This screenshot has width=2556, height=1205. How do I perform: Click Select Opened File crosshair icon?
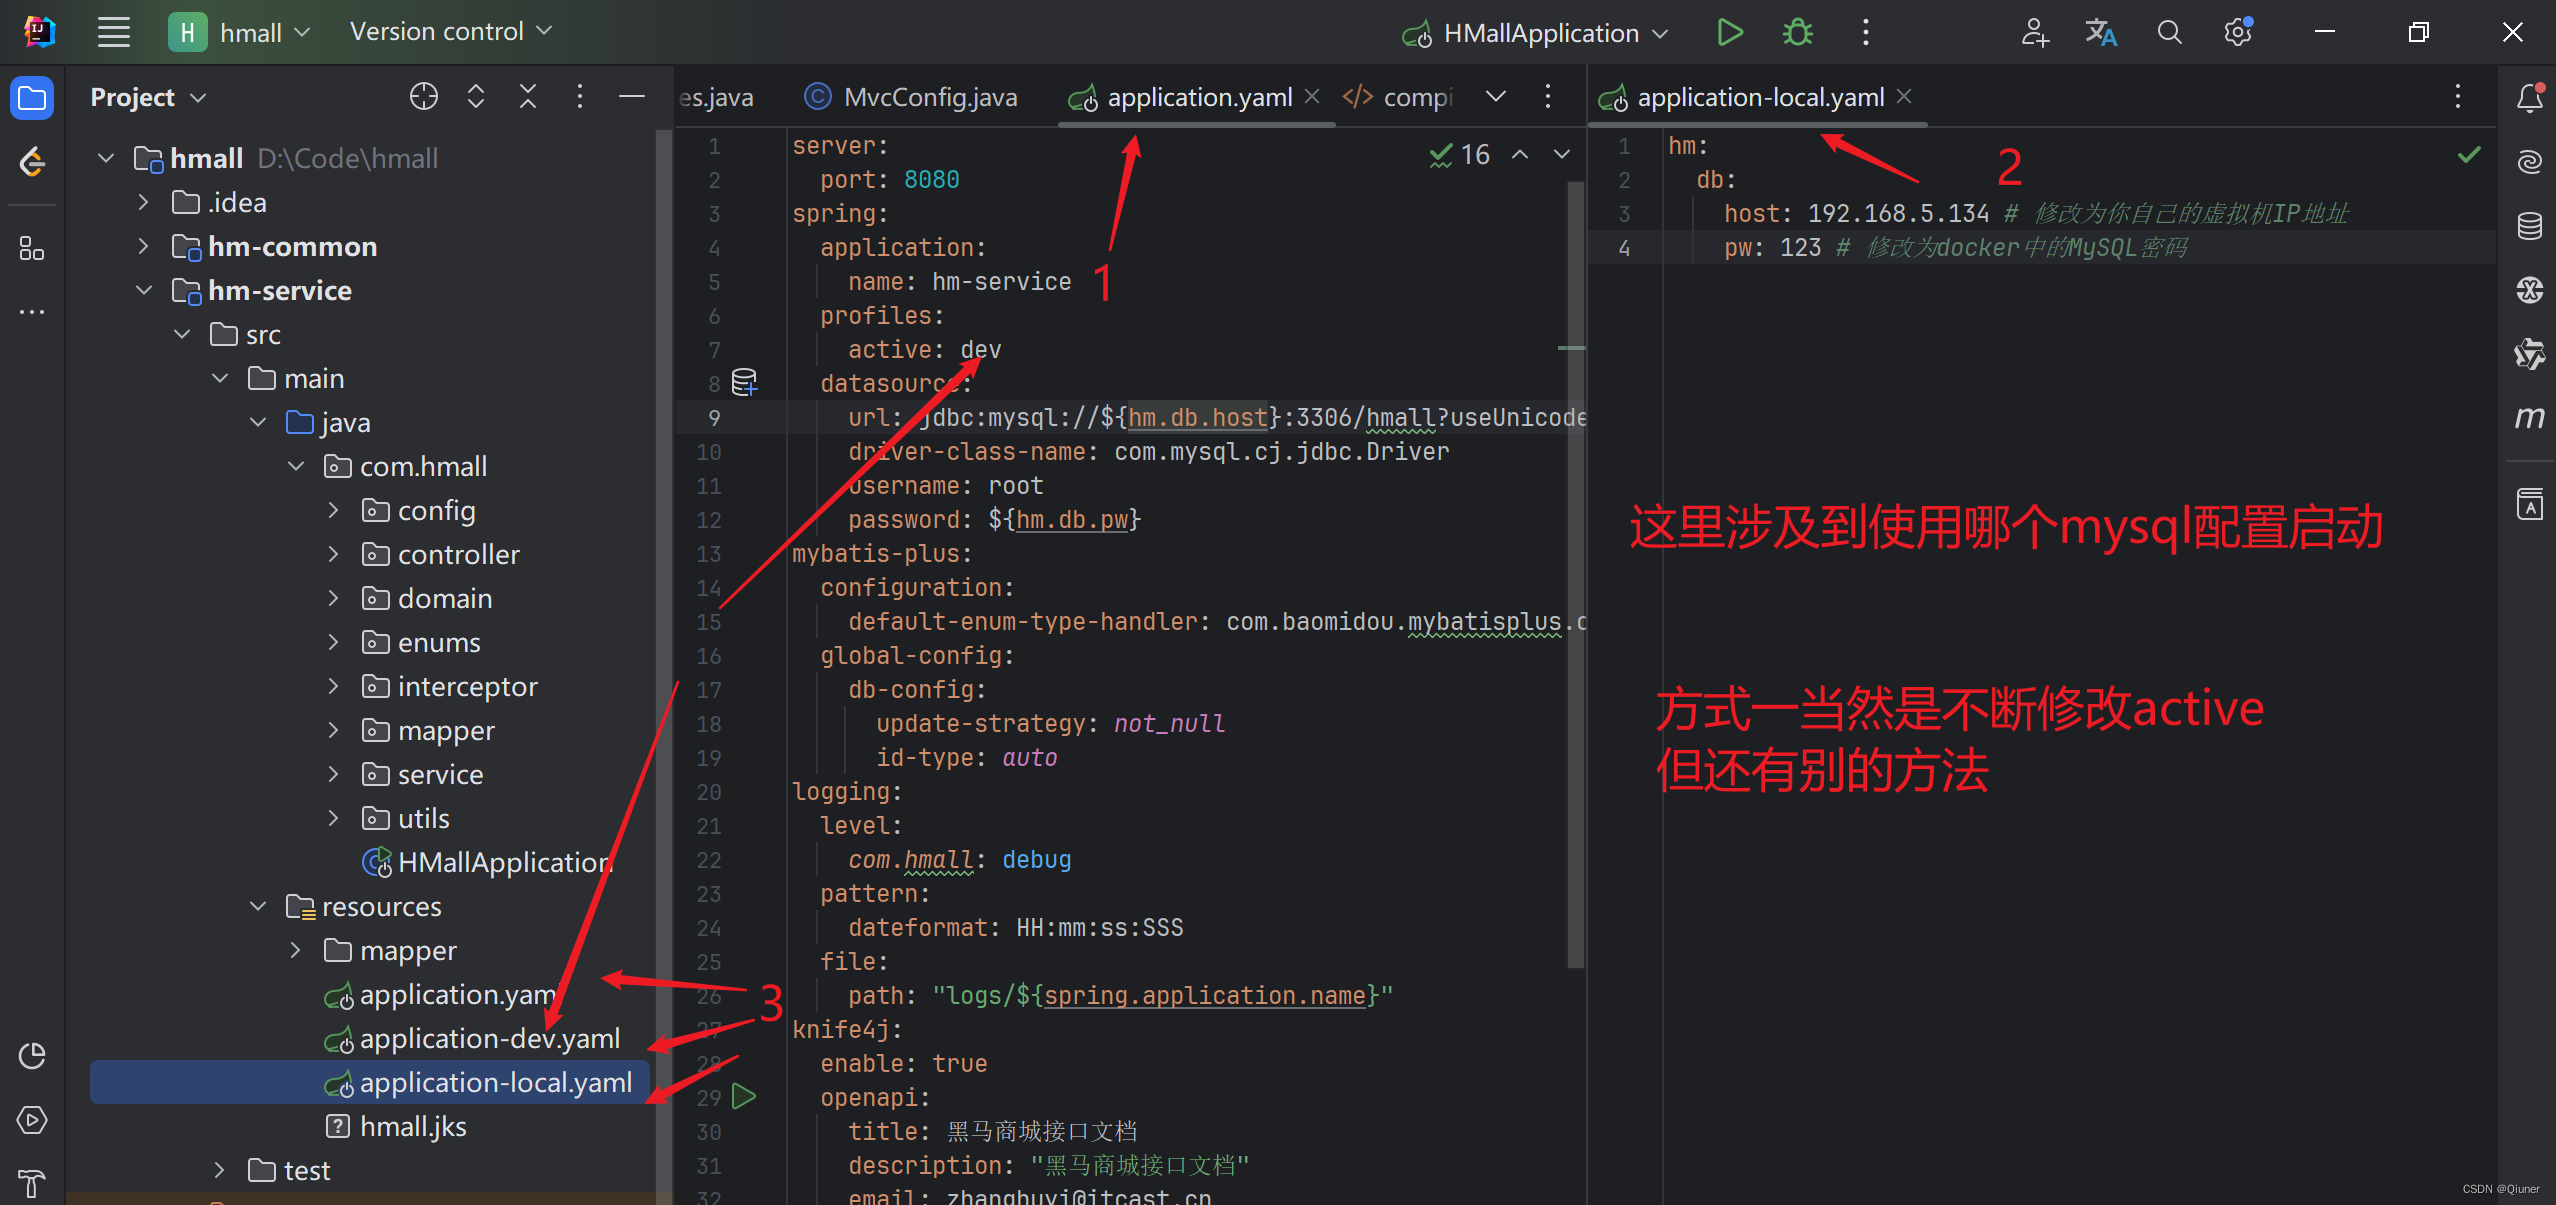424,97
